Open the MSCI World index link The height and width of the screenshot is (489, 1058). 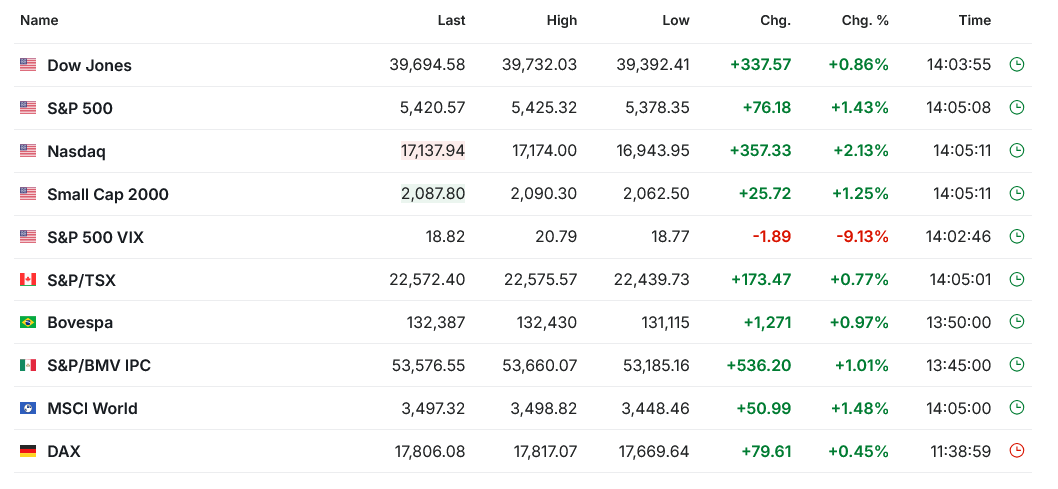[x=92, y=409]
